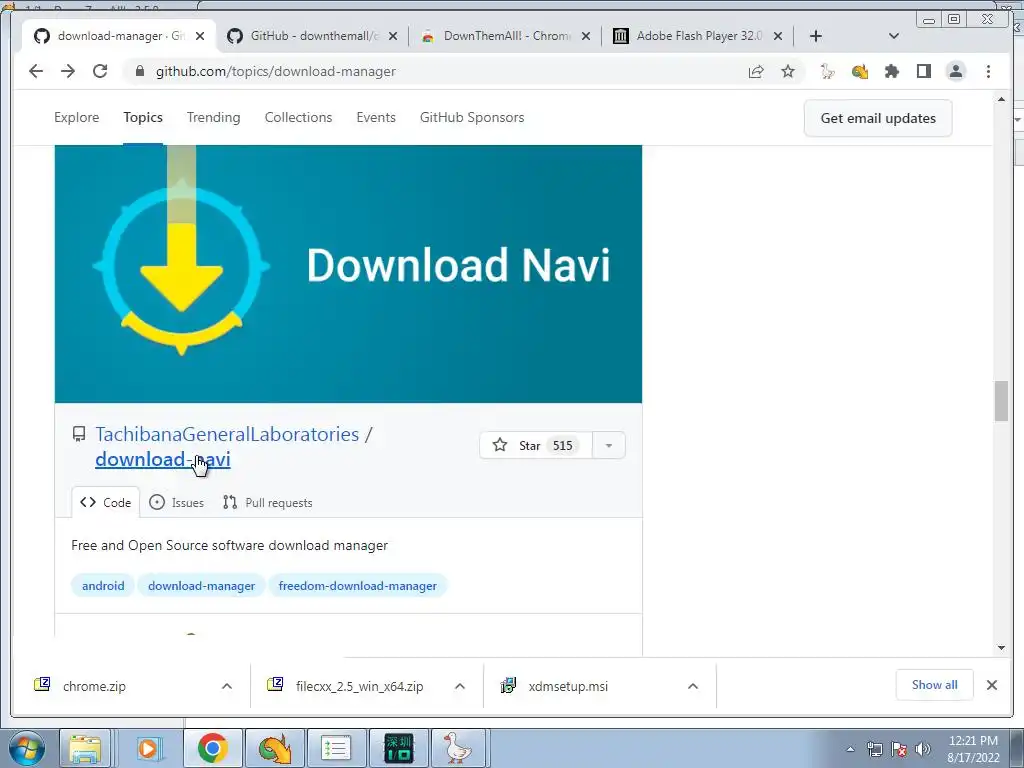Click the page vertical scrollbar thumb
The height and width of the screenshot is (768, 1024).
click(x=1001, y=401)
